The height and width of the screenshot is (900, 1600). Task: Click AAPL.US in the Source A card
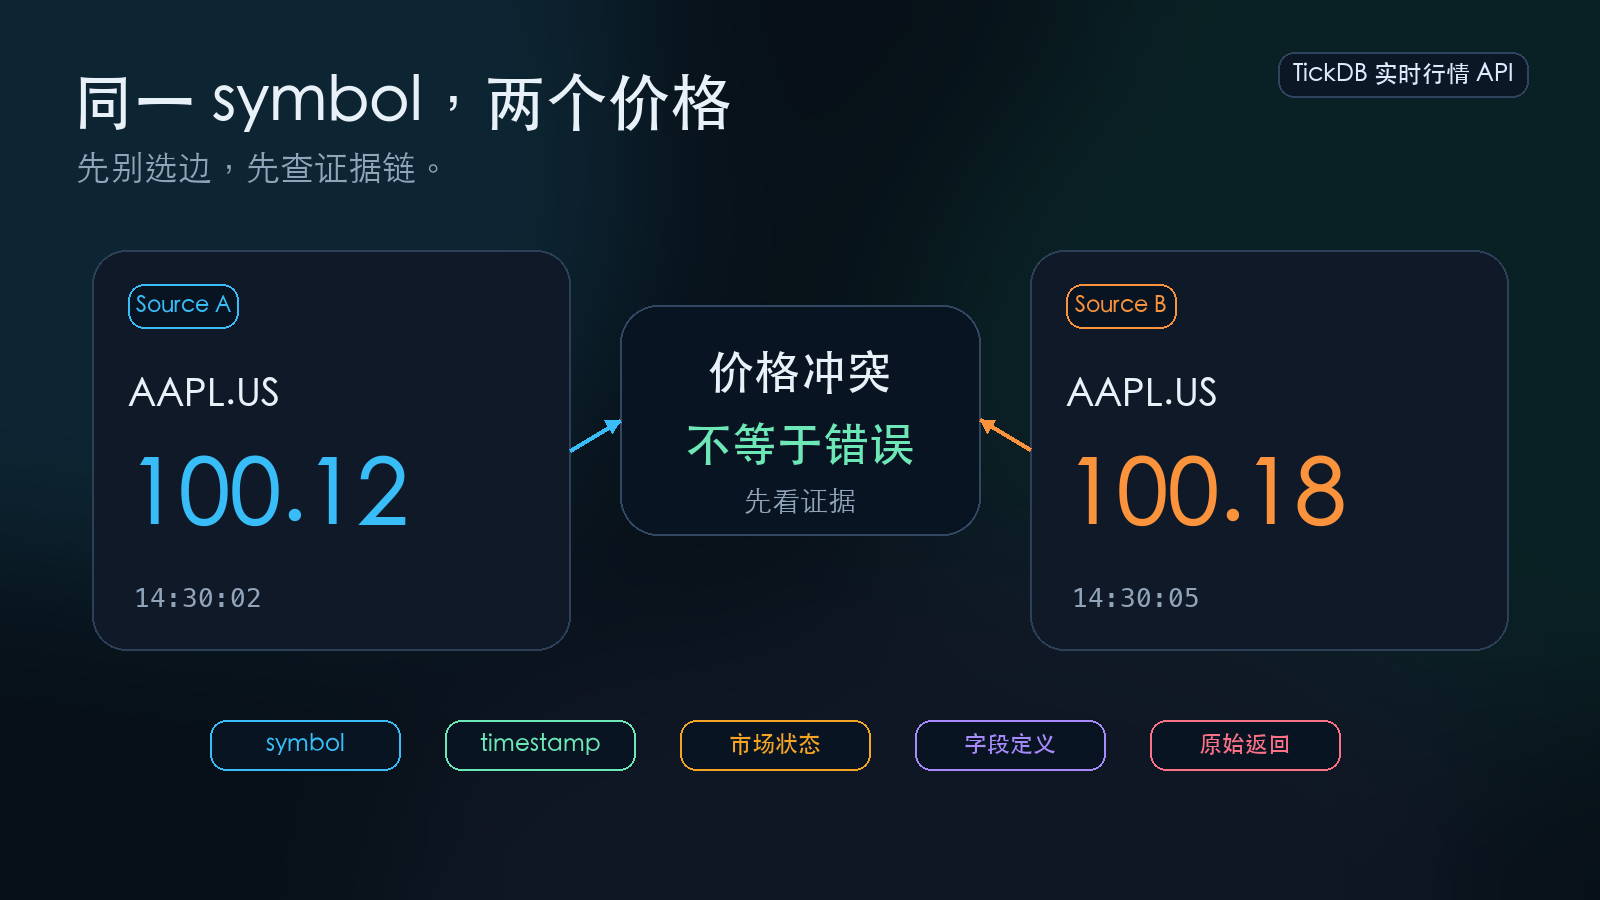pyautogui.click(x=204, y=392)
